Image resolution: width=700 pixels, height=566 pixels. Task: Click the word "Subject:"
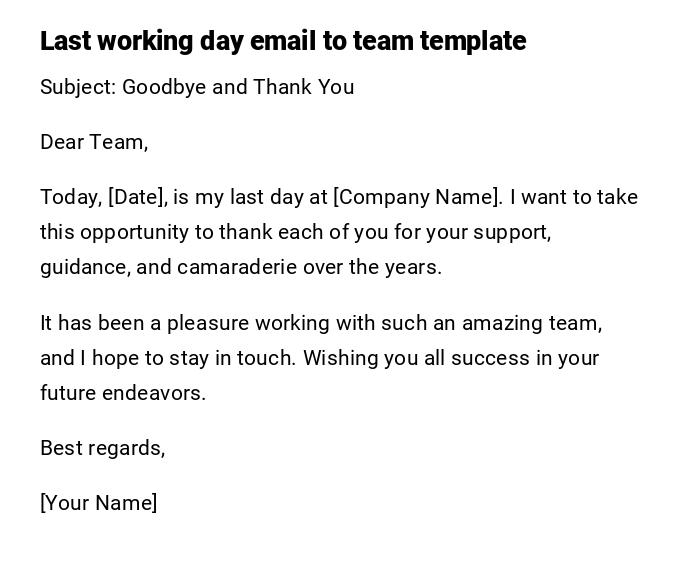[78, 87]
